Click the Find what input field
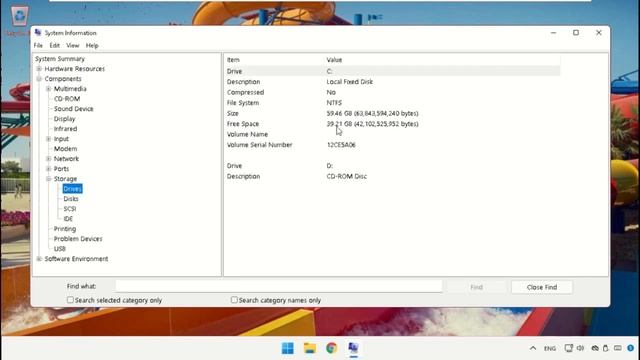Screen dimensions: 640x360 coord(279,287)
